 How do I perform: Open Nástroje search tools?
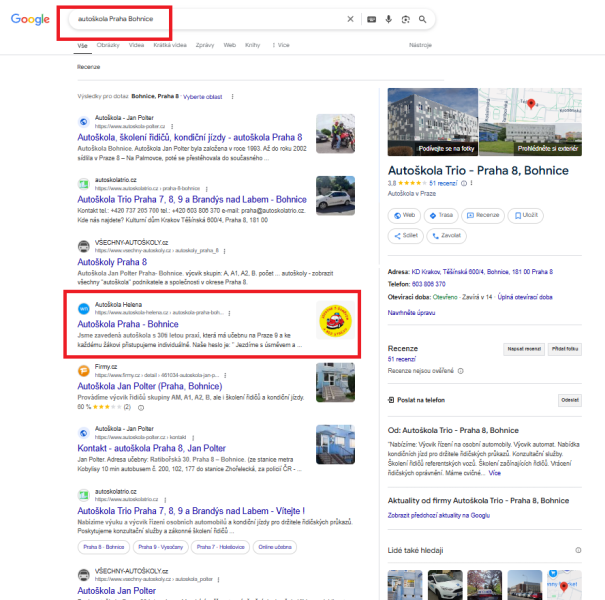420,45
